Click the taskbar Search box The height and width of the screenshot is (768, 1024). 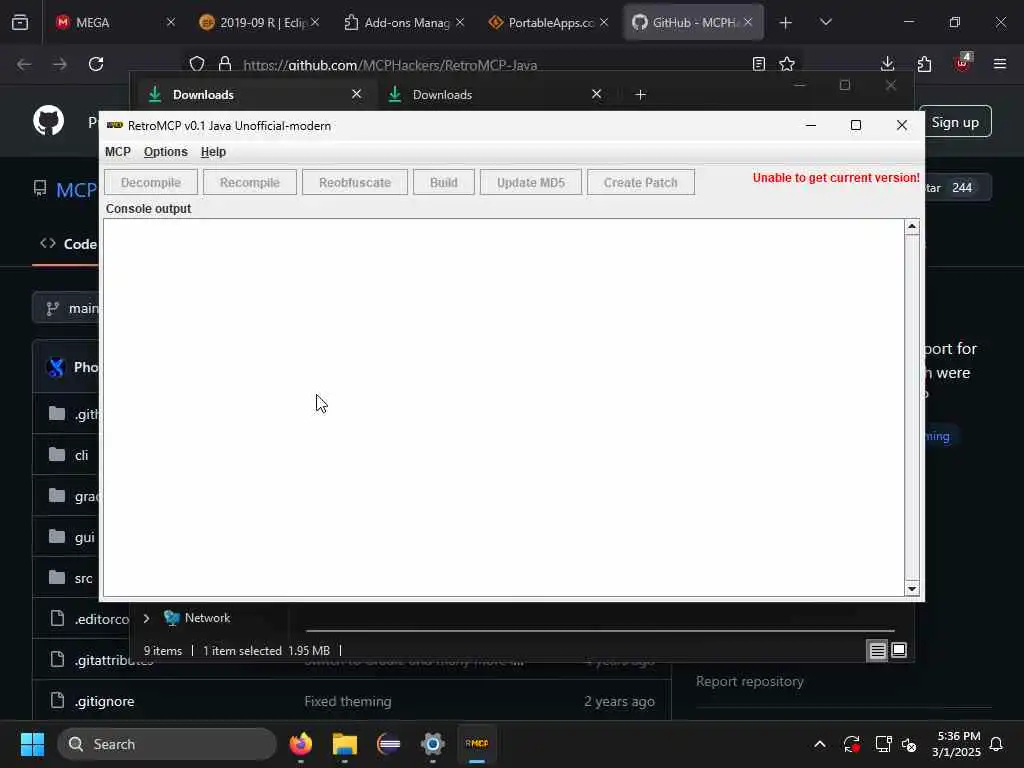click(167, 744)
